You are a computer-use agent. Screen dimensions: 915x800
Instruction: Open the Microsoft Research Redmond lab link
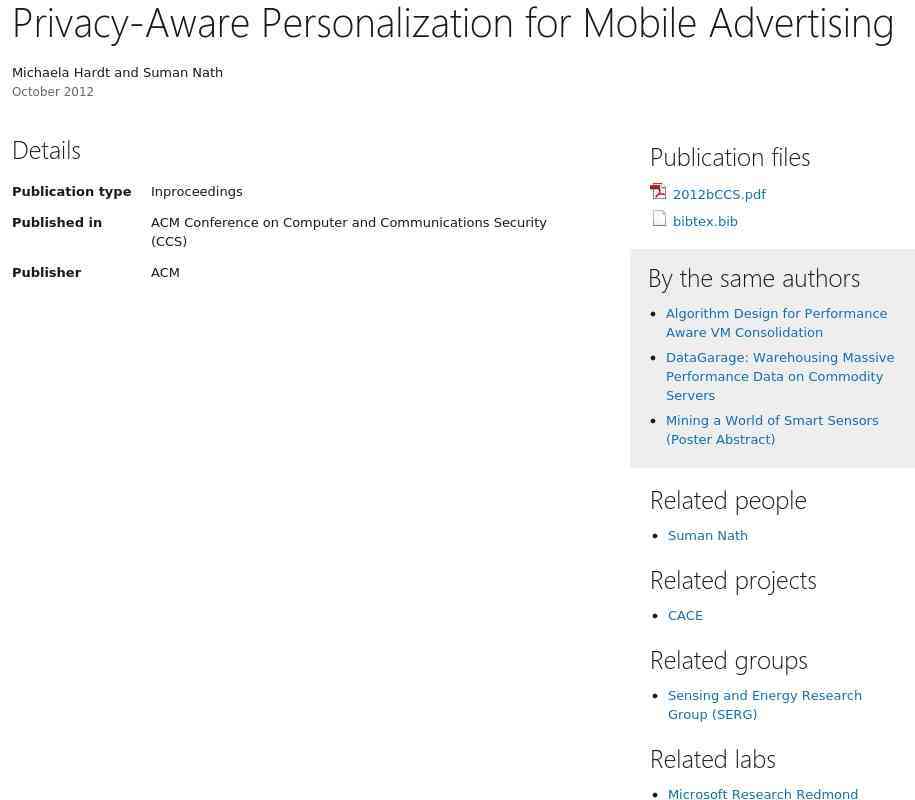[763, 794]
